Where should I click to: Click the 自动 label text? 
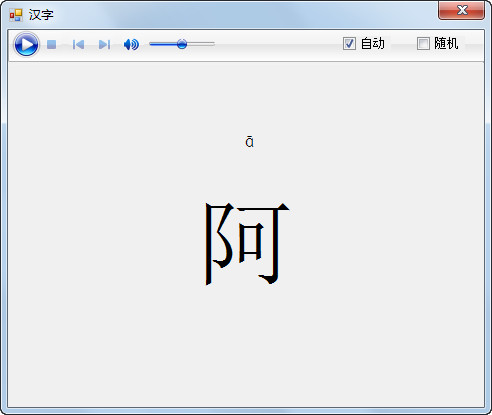[x=373, y=44]
